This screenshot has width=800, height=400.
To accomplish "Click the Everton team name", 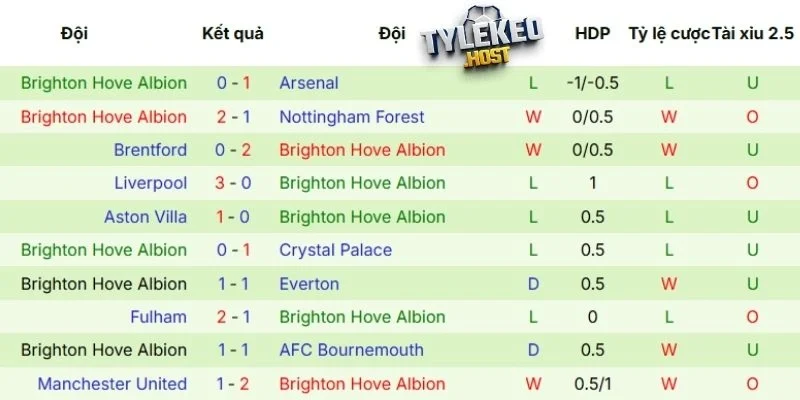I will tap(309, 284).
